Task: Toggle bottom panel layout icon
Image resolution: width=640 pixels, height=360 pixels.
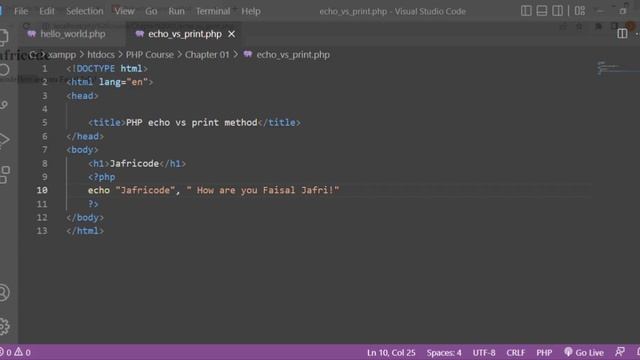Action: coord(542,11)
